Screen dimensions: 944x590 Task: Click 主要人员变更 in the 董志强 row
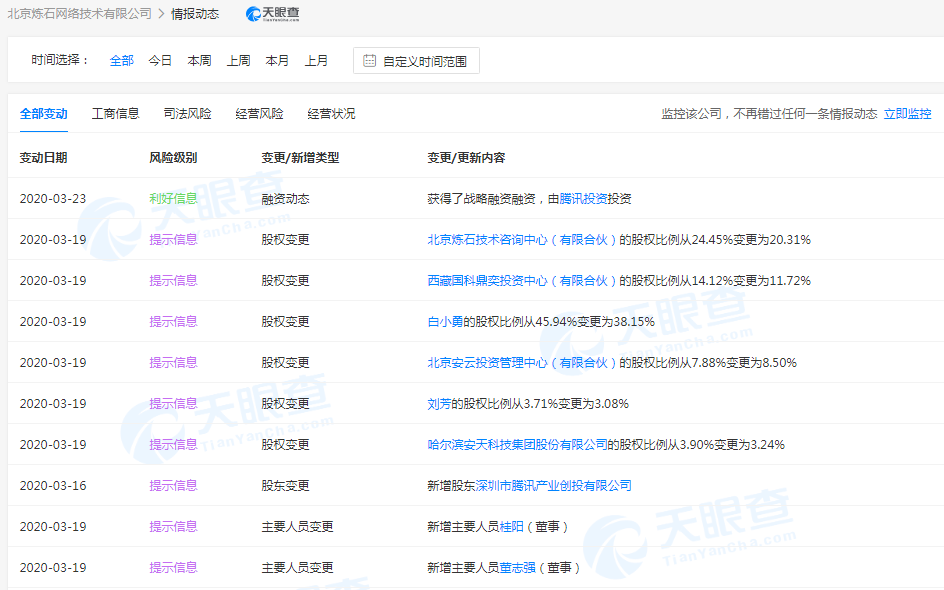pos(297,567)
